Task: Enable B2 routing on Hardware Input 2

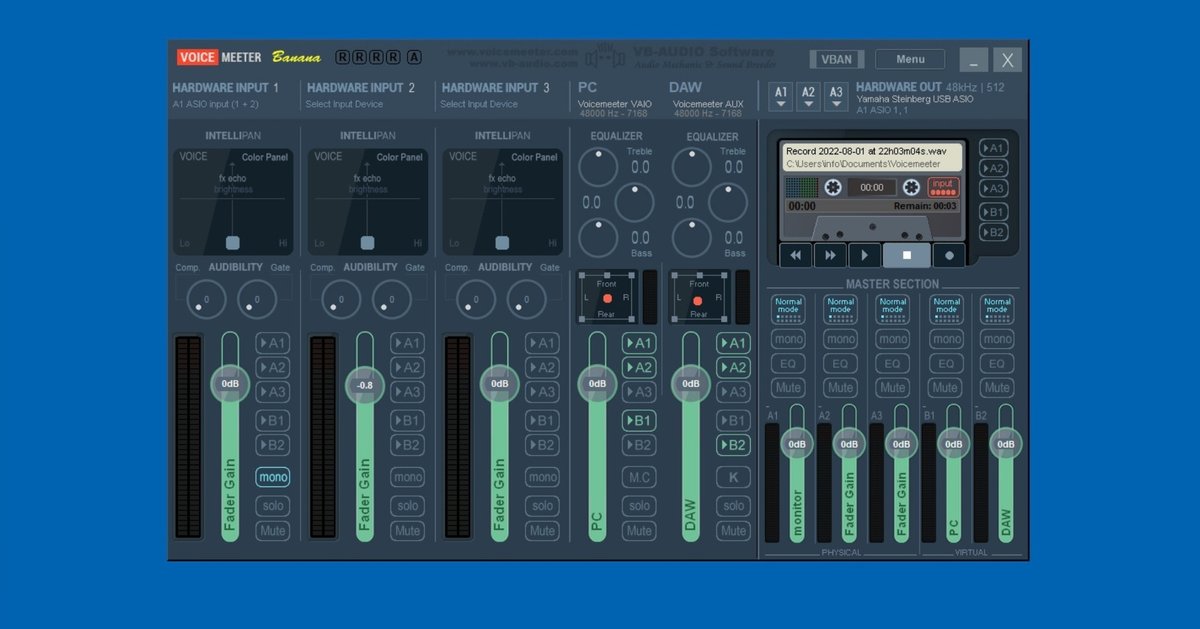Action: point(407,445)
